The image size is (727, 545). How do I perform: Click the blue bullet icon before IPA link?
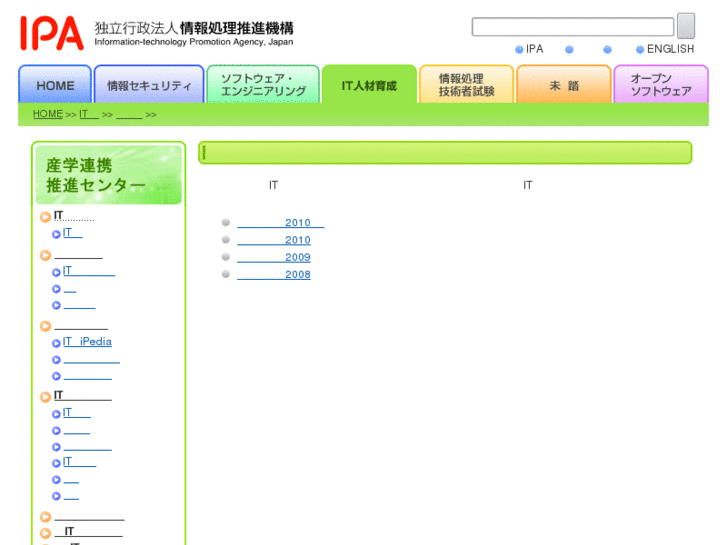pos(519,50)
